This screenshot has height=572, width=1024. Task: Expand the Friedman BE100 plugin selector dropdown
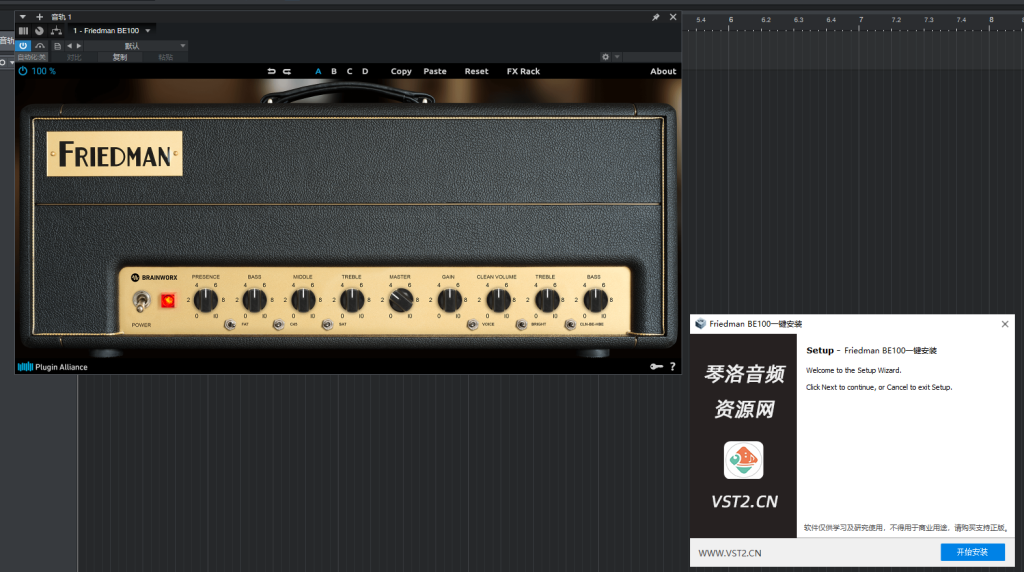[148, 31]
